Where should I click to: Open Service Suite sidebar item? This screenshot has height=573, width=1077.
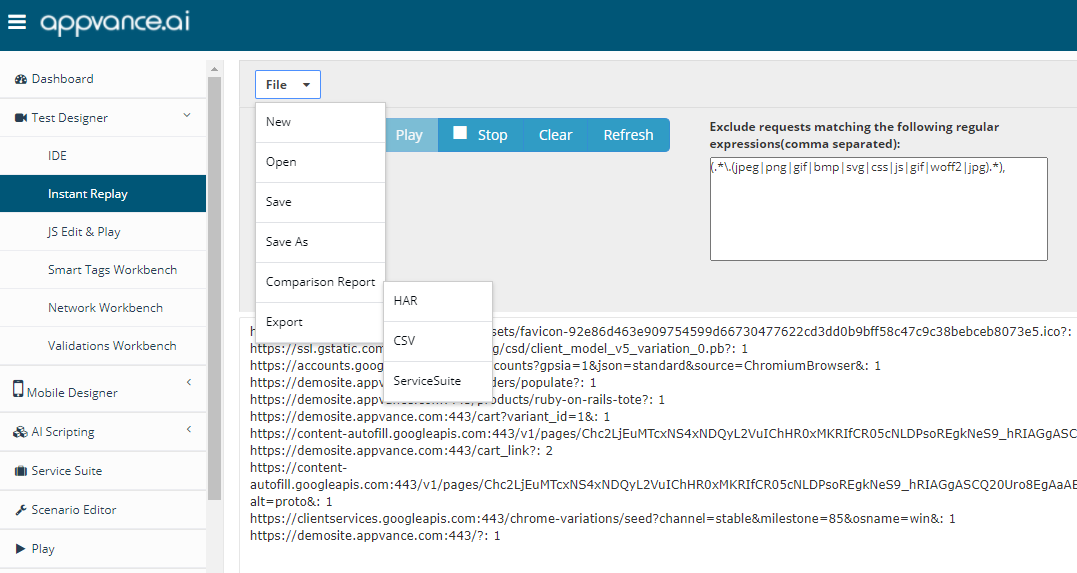click(x=103, y=471)
